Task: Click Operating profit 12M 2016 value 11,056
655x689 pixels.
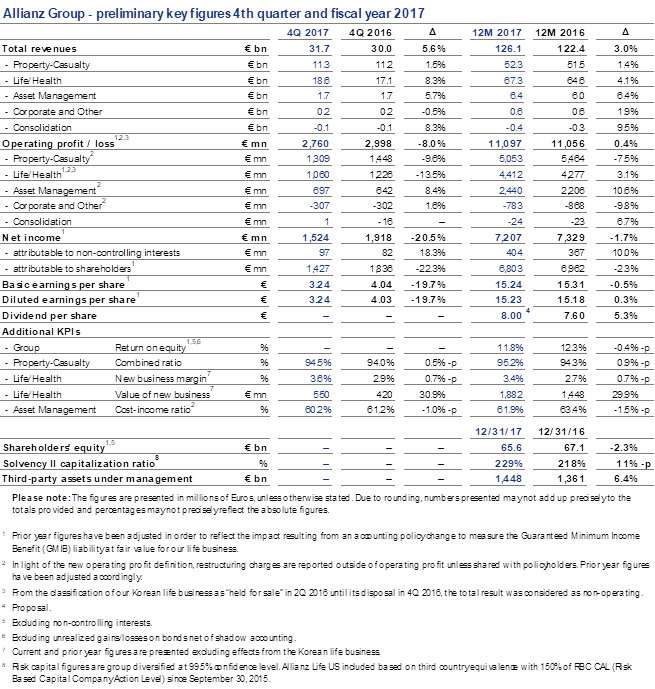Action: tap(568, 144)
